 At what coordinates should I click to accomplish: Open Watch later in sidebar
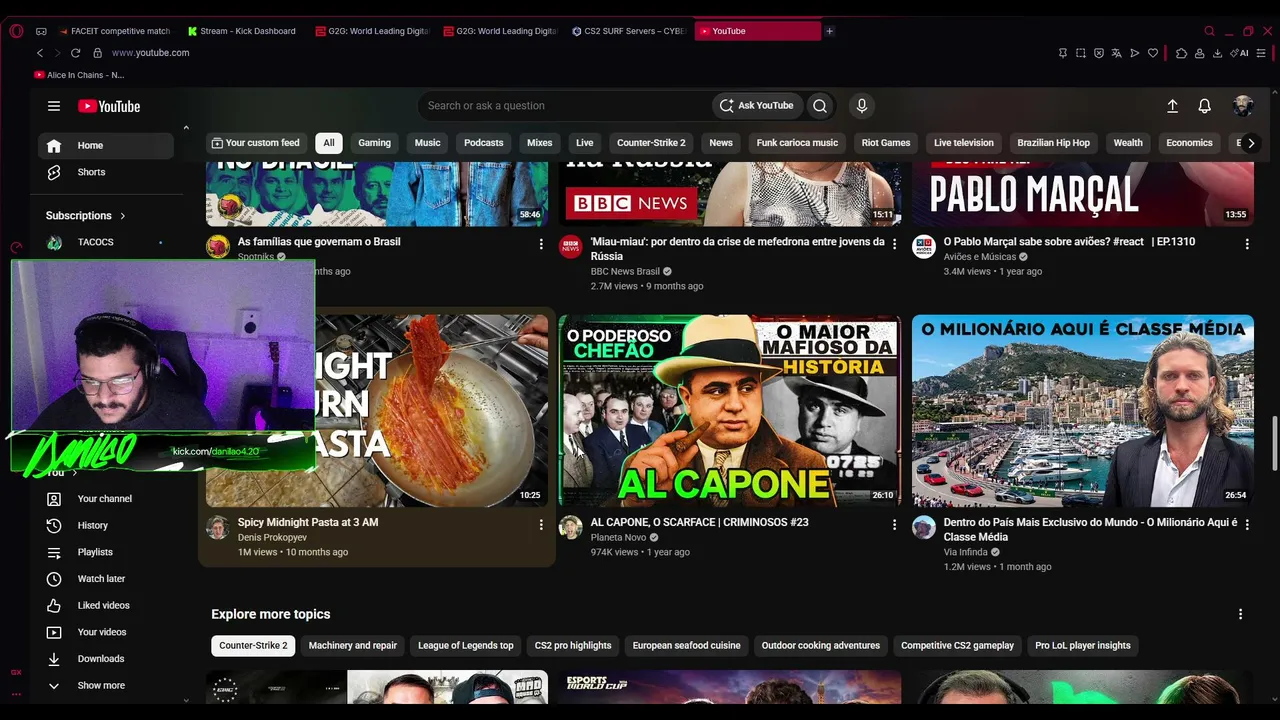(106, 579)
